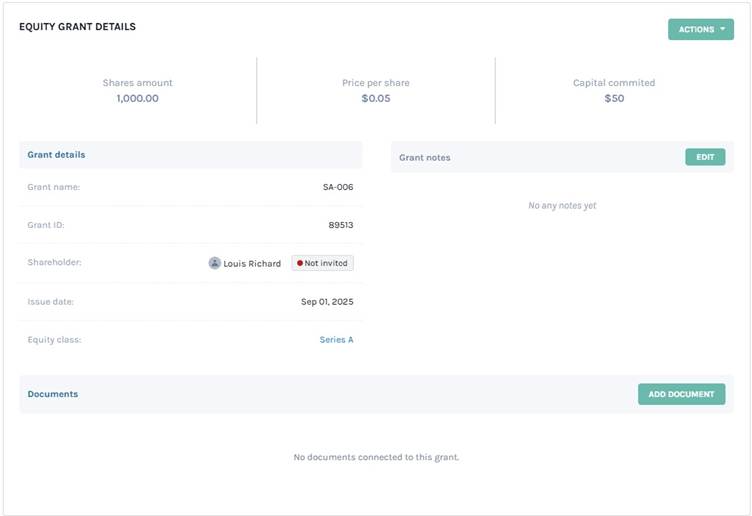Click the caret arrow on Actions button

(722, 29)
